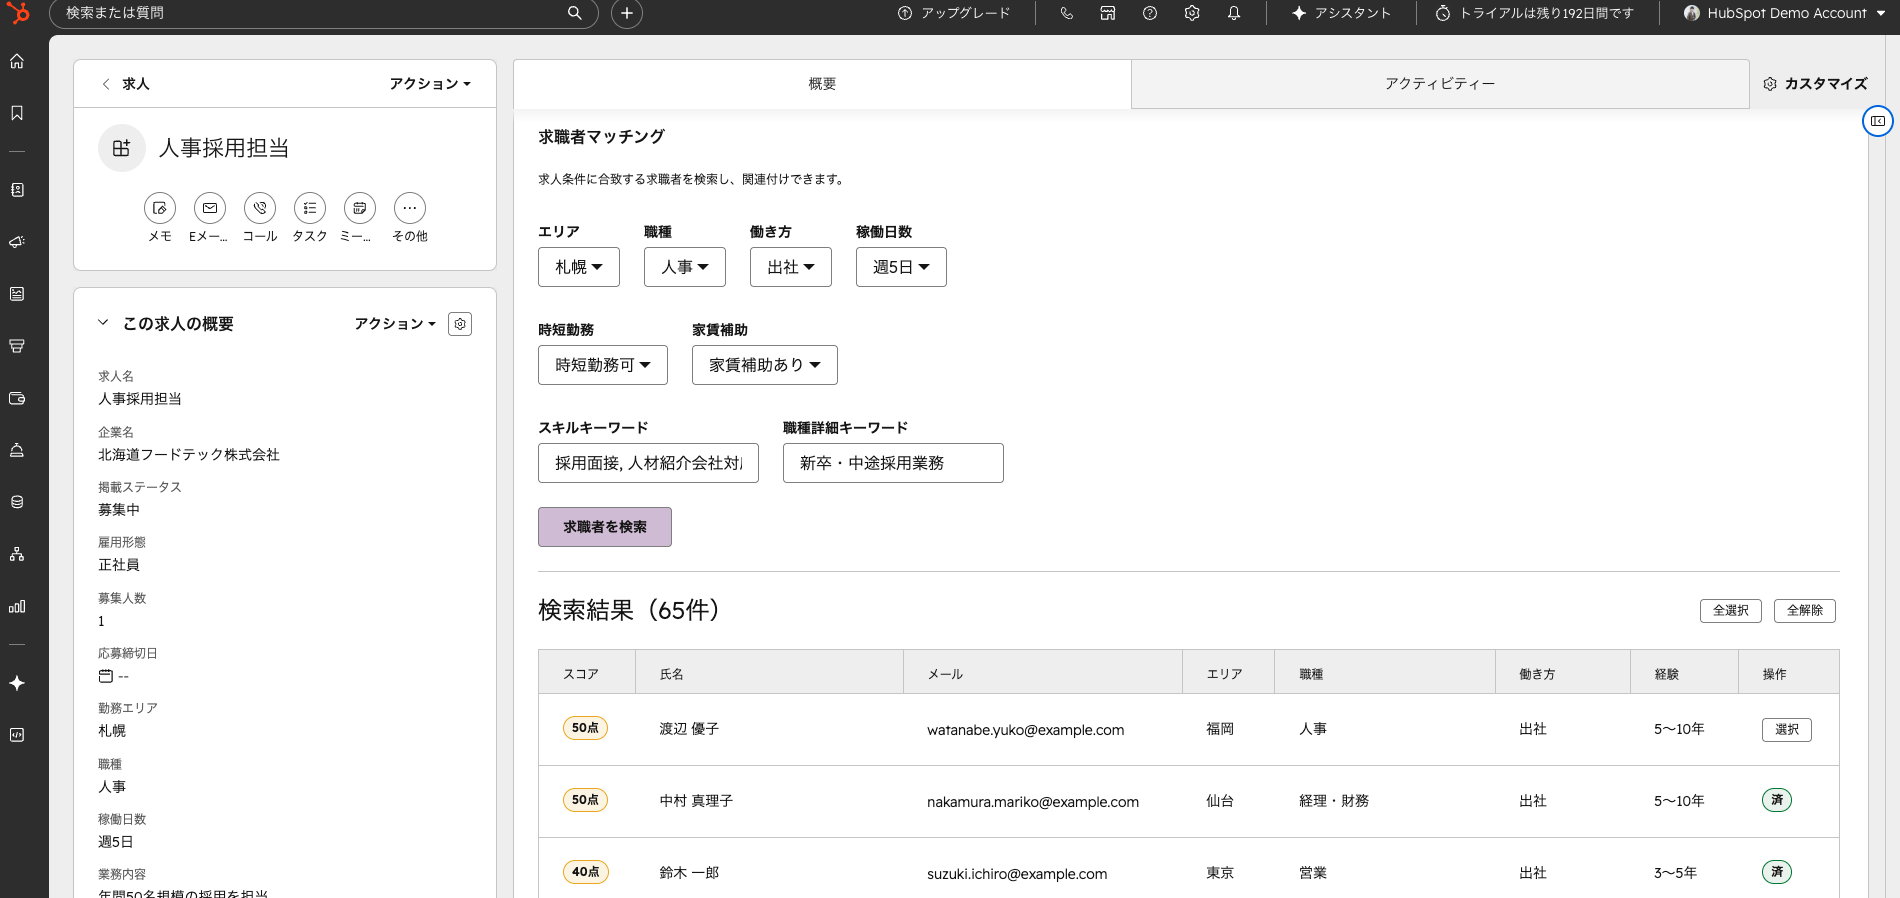Viewport: 1900px width, 898px height.
Task: Click the search magnifier icon
Action: 575,13
